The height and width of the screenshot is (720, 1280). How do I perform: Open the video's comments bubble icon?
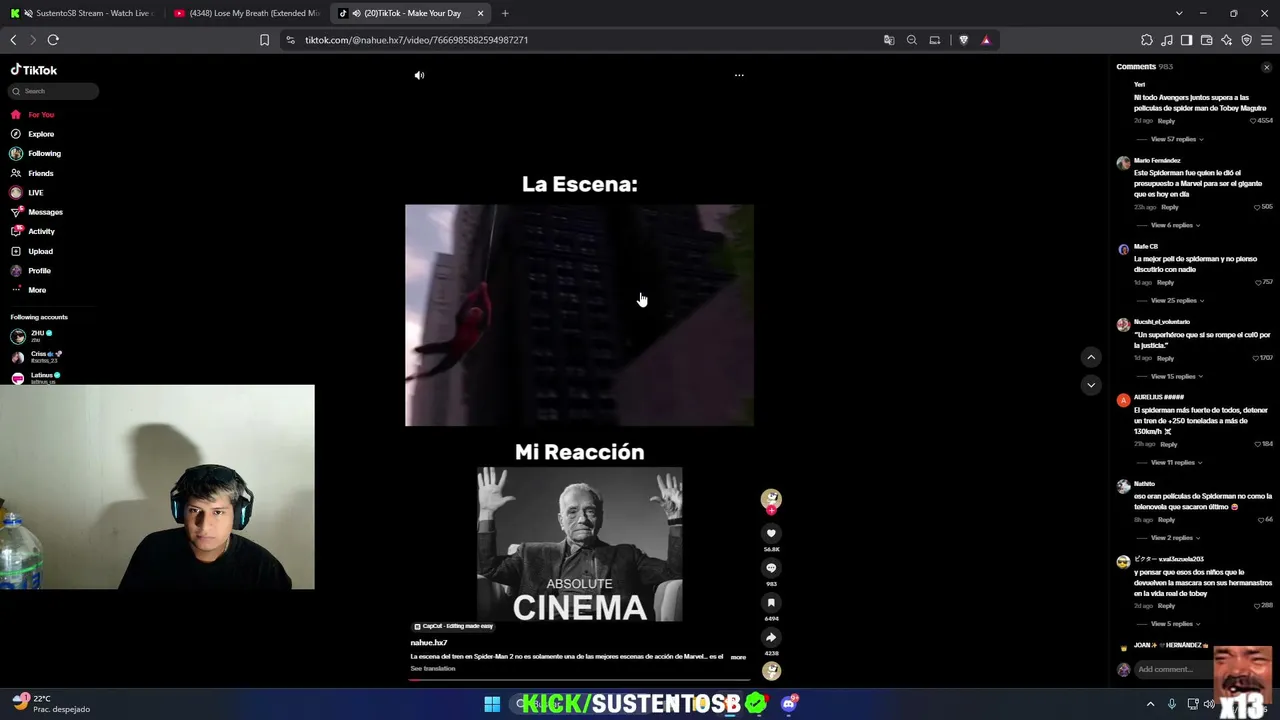(771, 568)
